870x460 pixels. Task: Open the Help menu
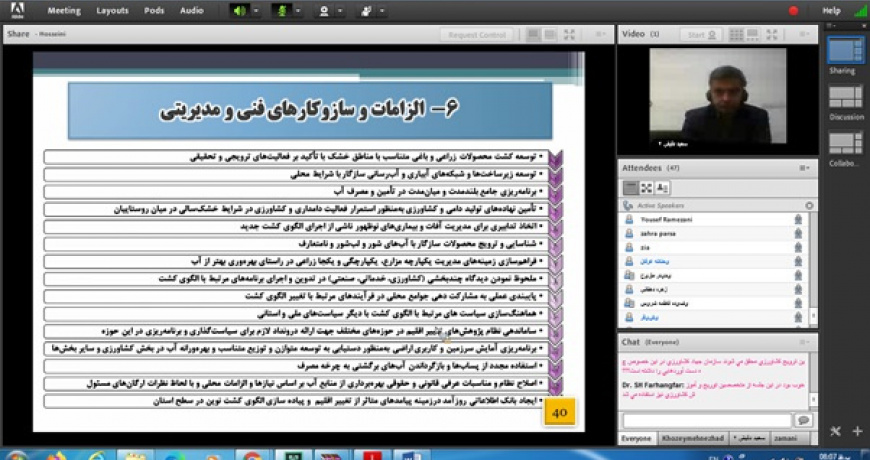[831, 11]
